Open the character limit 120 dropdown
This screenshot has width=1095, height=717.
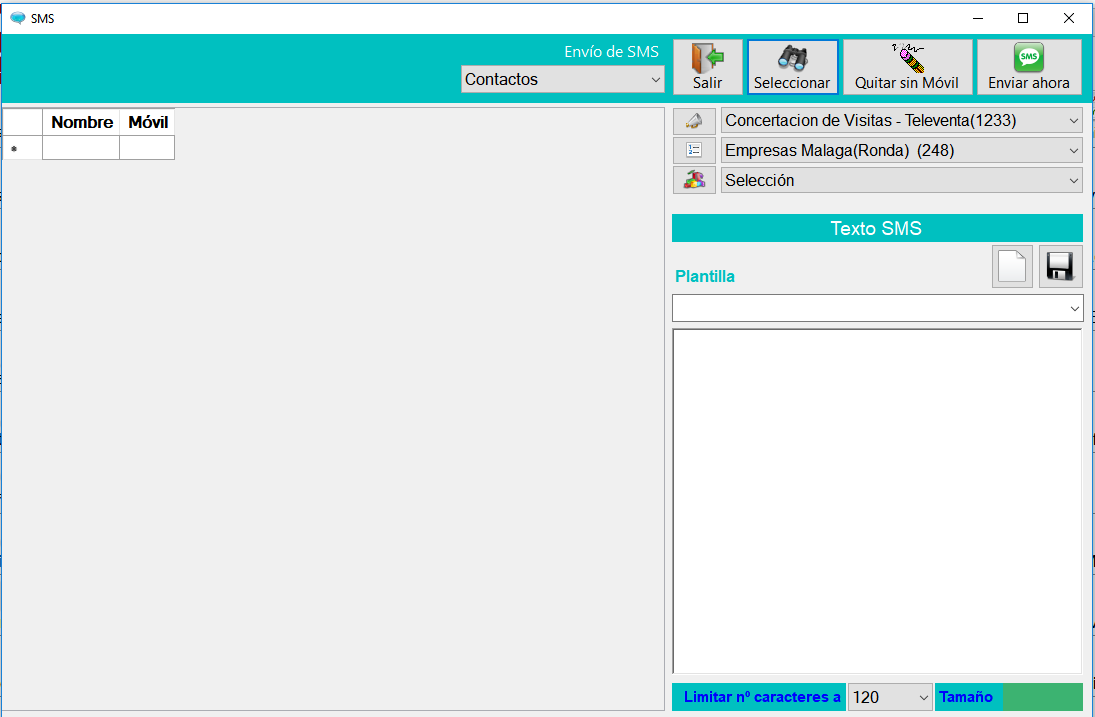pos(890,697)
